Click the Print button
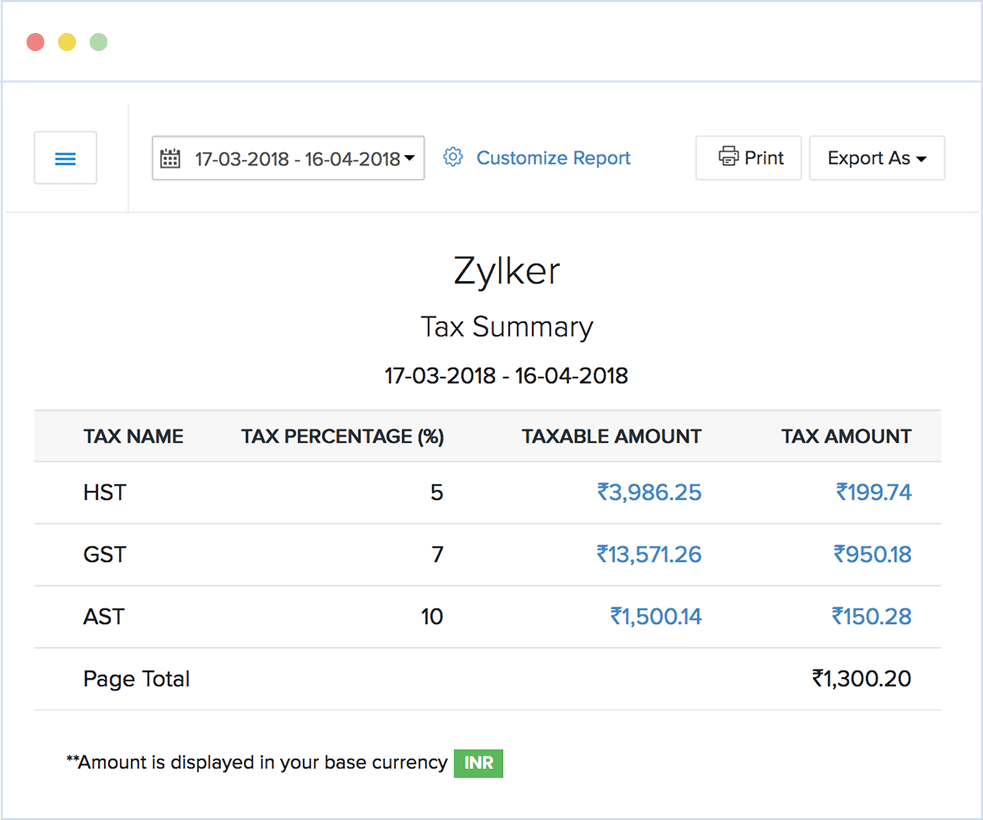This screenshot has width=983, height=820. click(x=748, y=157)
